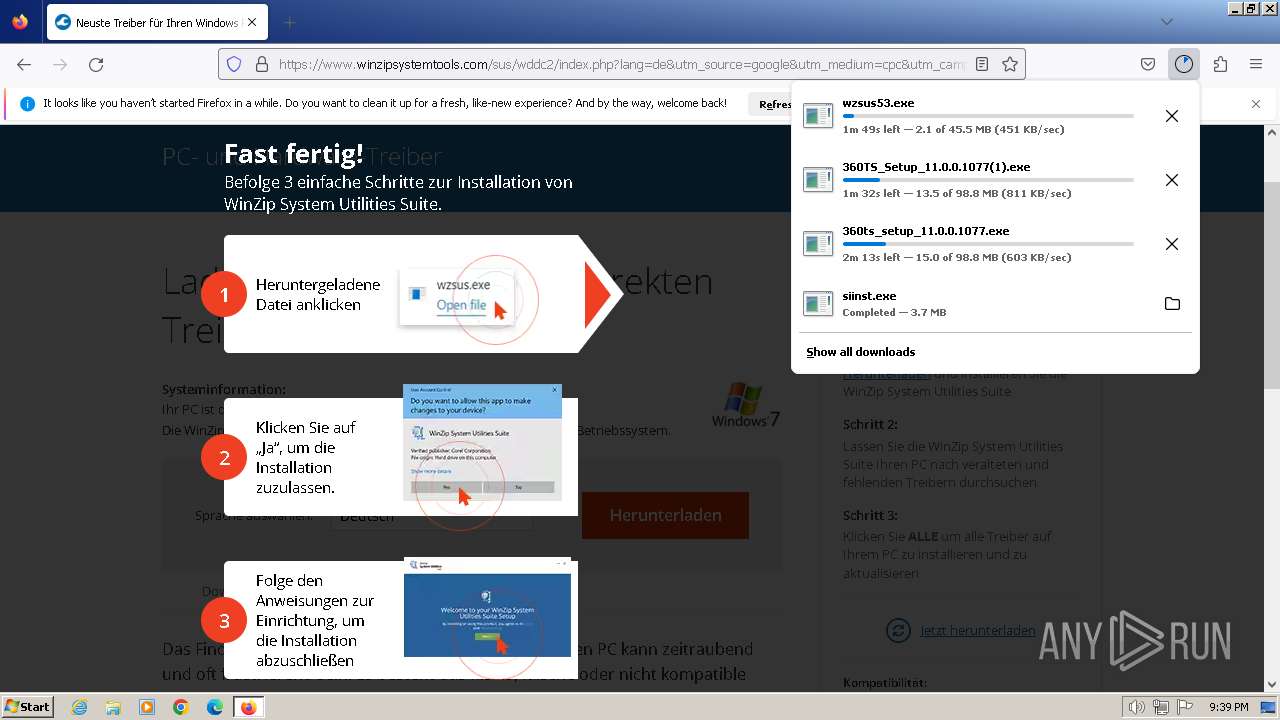Screen dimensions: 1280x720
Task: Dismiss the Firefox refresh notification bar
Action: click(x=1256, y=104)
